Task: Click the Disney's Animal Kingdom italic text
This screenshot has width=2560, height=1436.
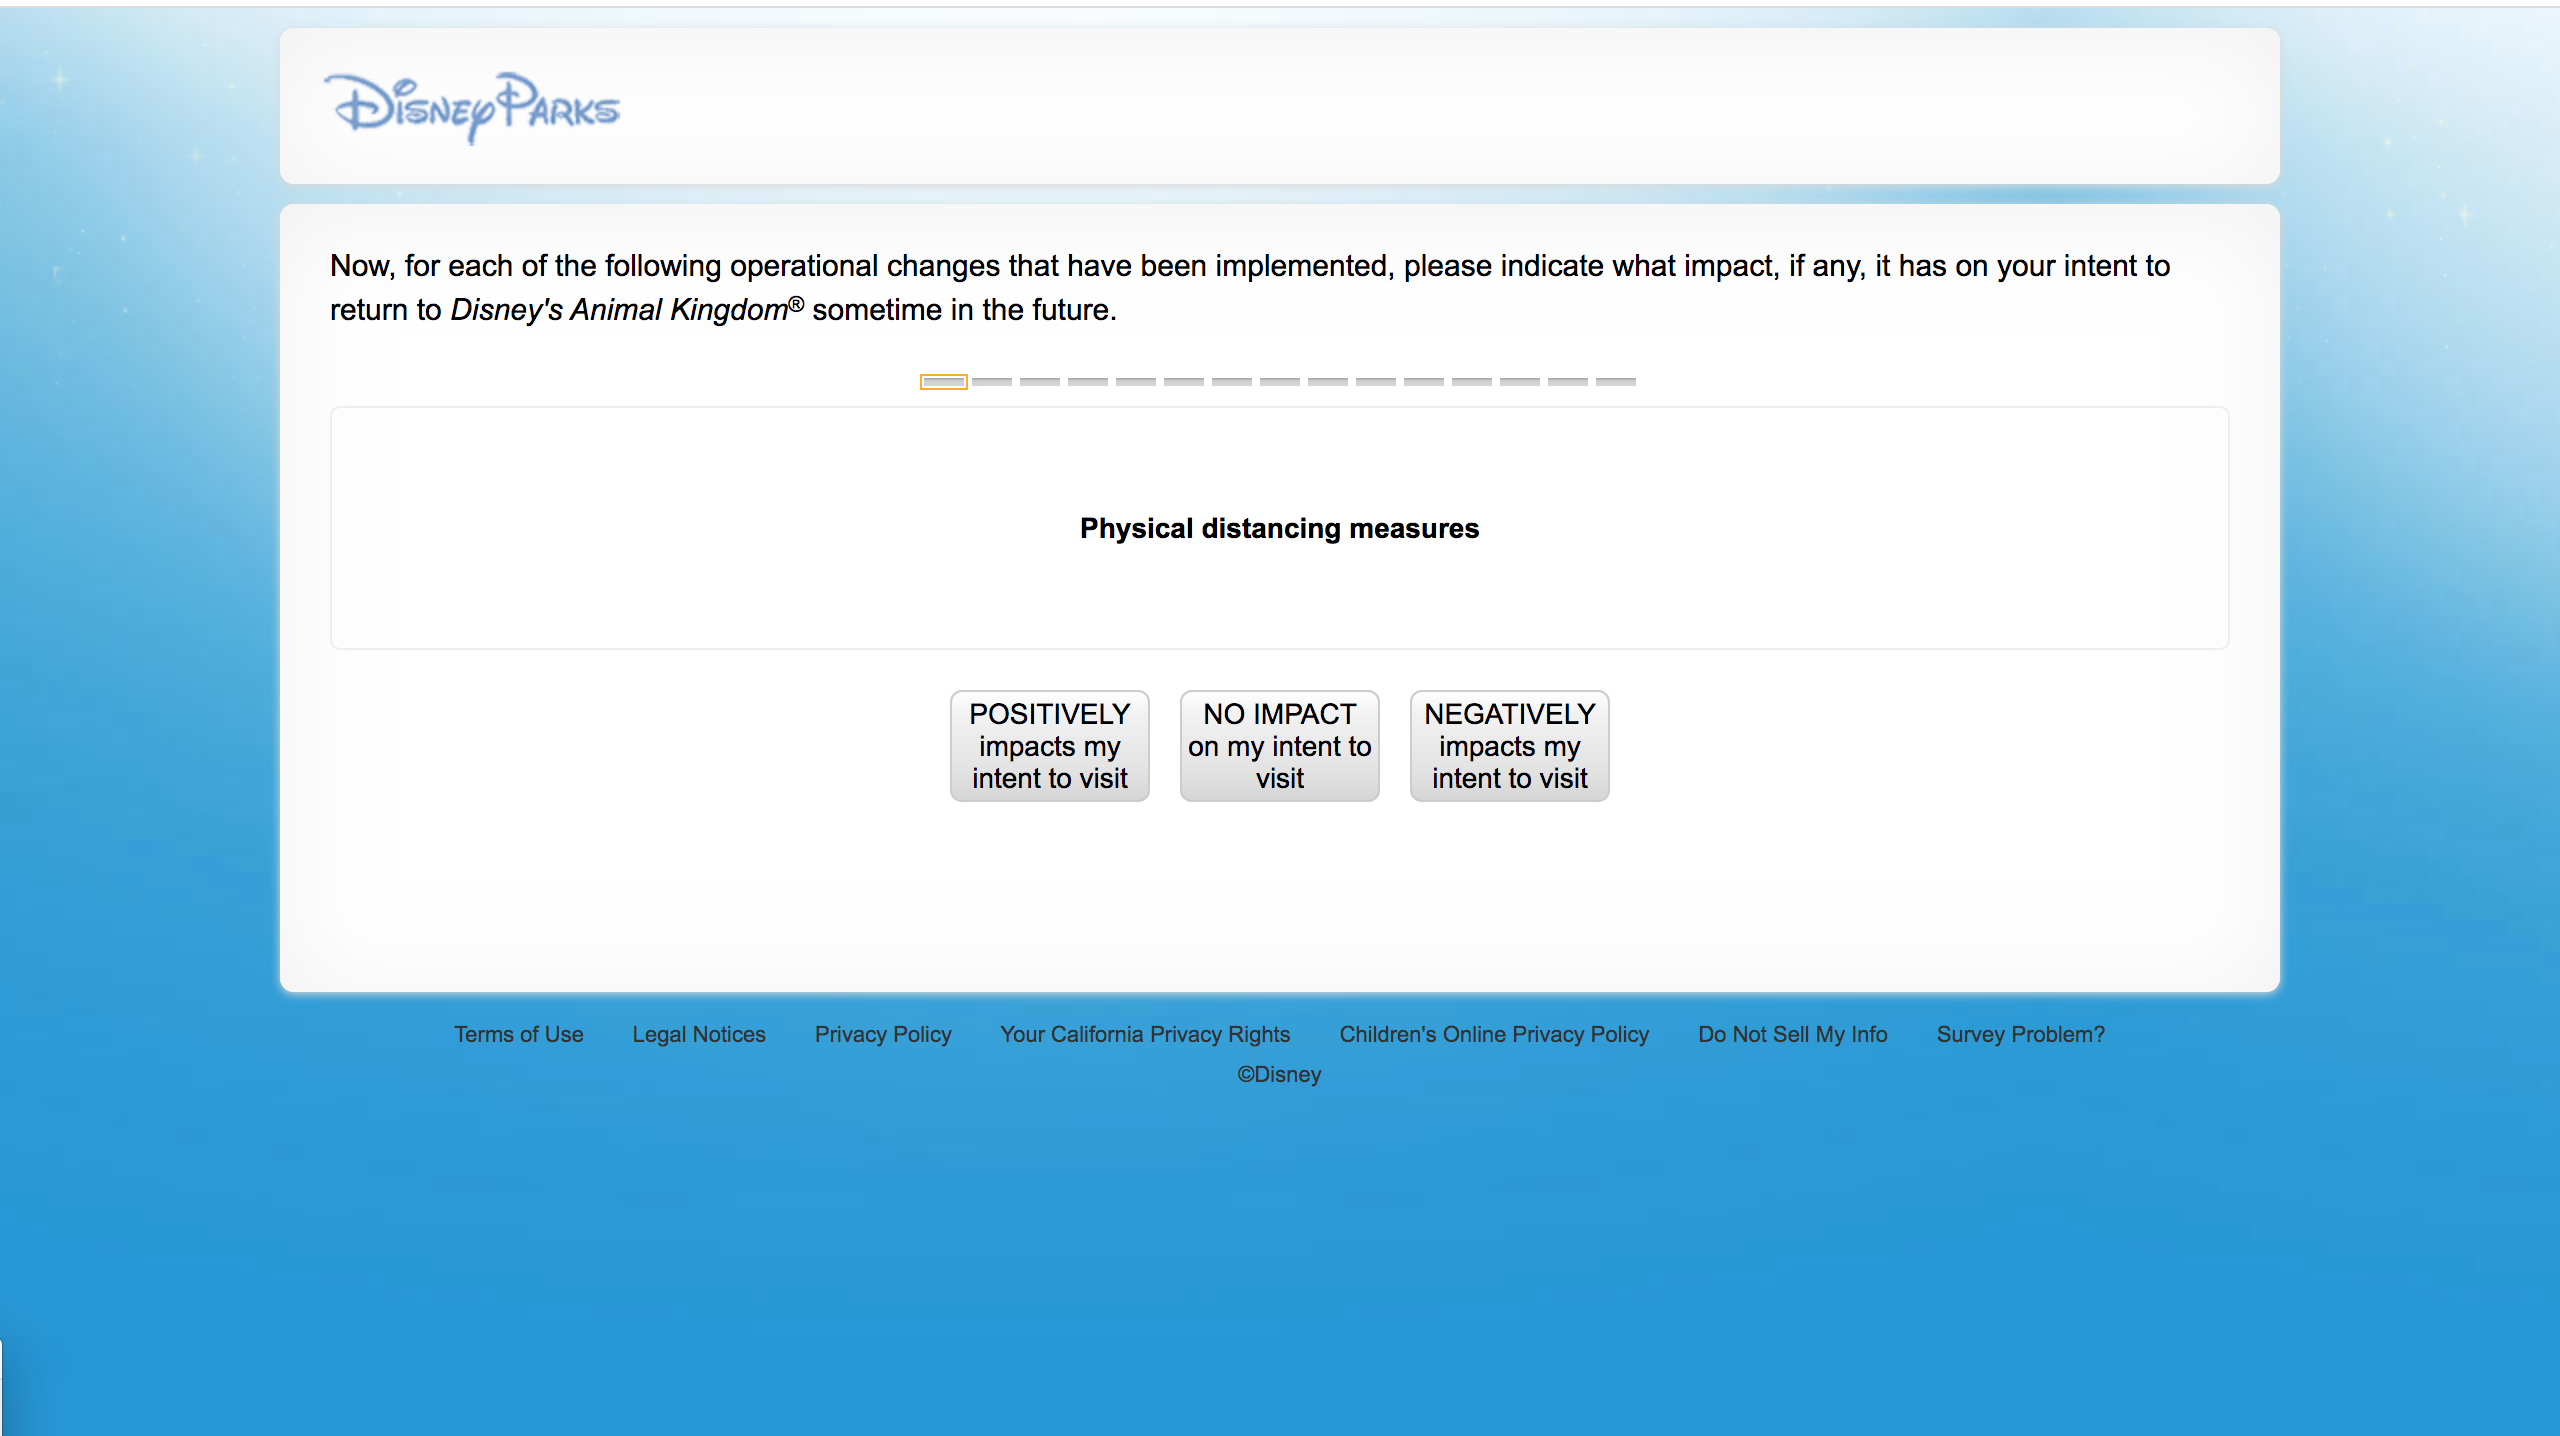Action: (x=620, y=310)
